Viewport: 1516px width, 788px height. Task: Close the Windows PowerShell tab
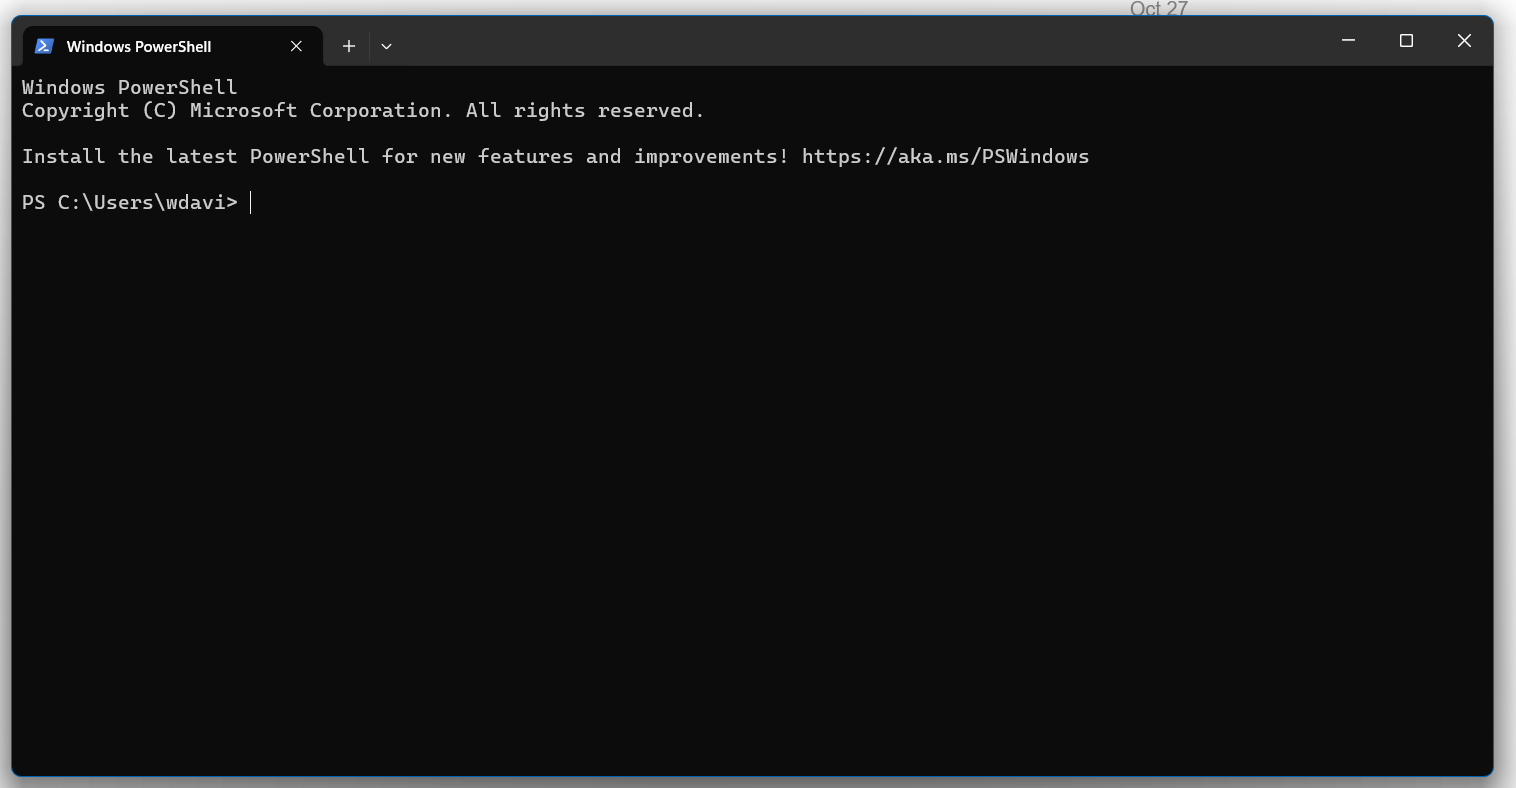coord(296,46)
